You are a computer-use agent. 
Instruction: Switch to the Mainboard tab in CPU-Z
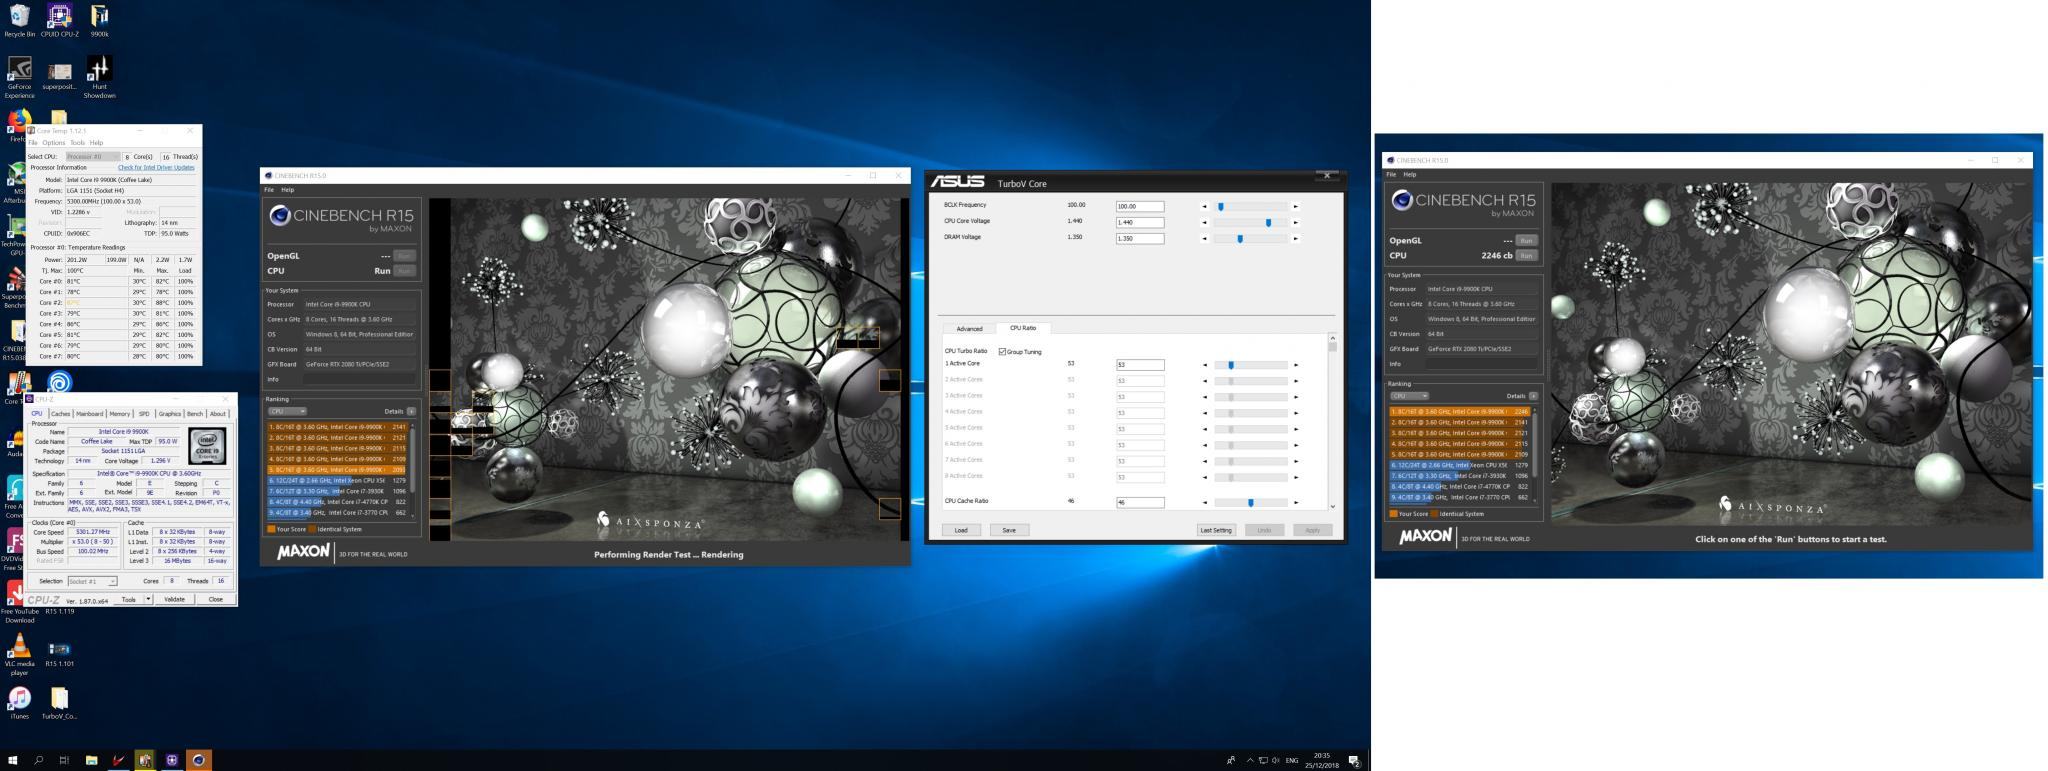point(90,414)
